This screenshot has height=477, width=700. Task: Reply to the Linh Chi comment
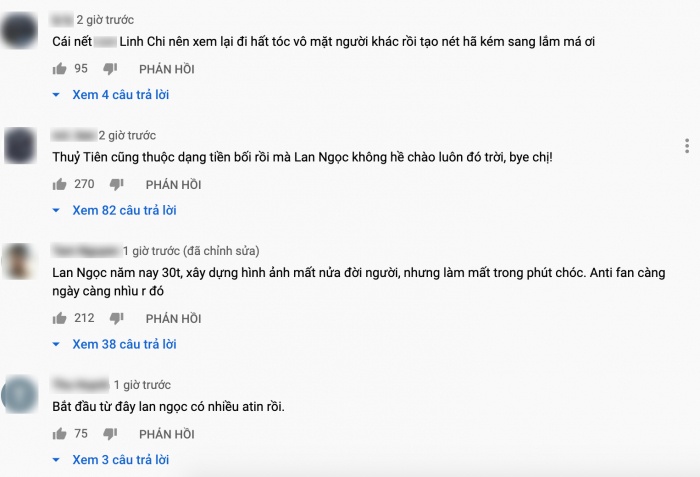point(167,69)
